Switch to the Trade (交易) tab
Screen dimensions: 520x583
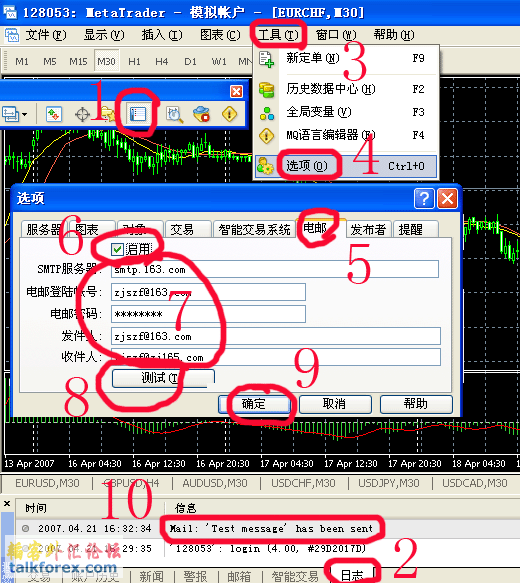[x=188, y=229]
